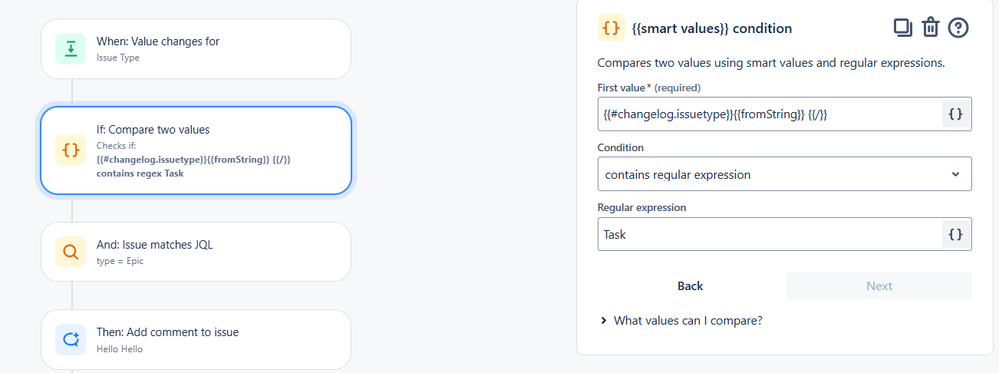Screen dimensions: 999x373
Task: Click the green trigger icon for Value changes
Action: [x=70, y=48]
